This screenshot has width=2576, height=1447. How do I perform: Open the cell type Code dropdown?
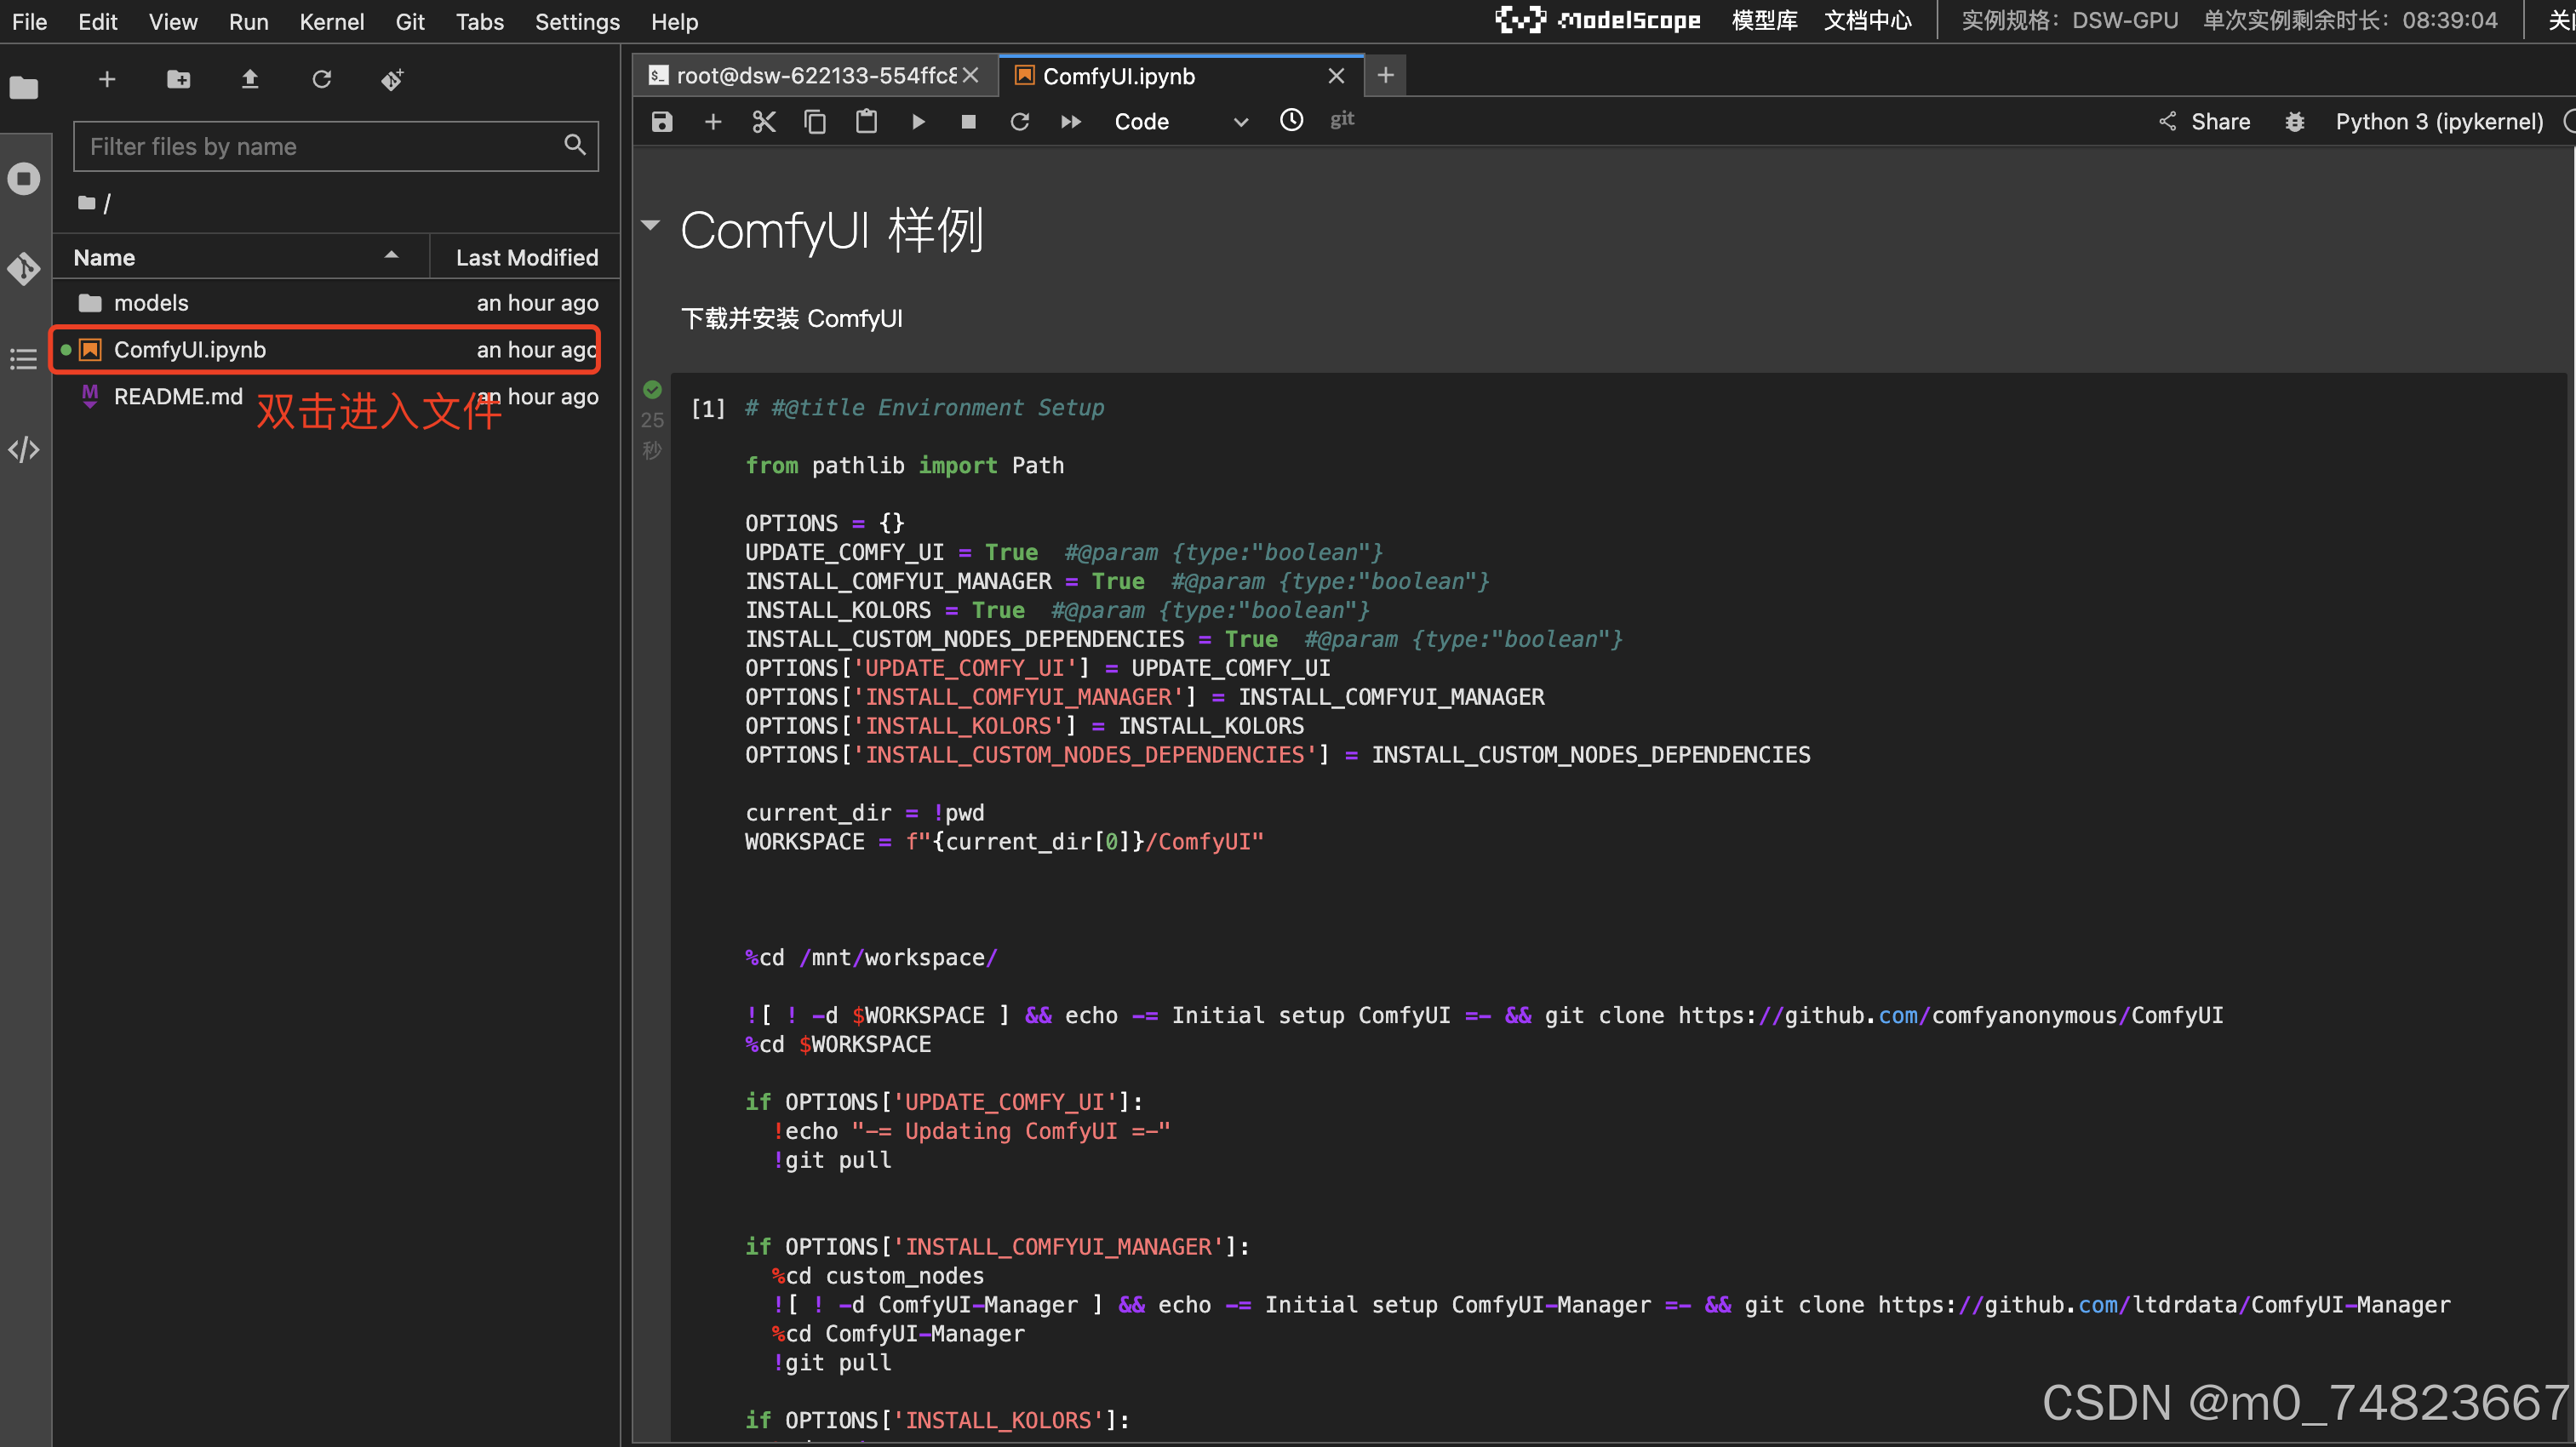1180,122
